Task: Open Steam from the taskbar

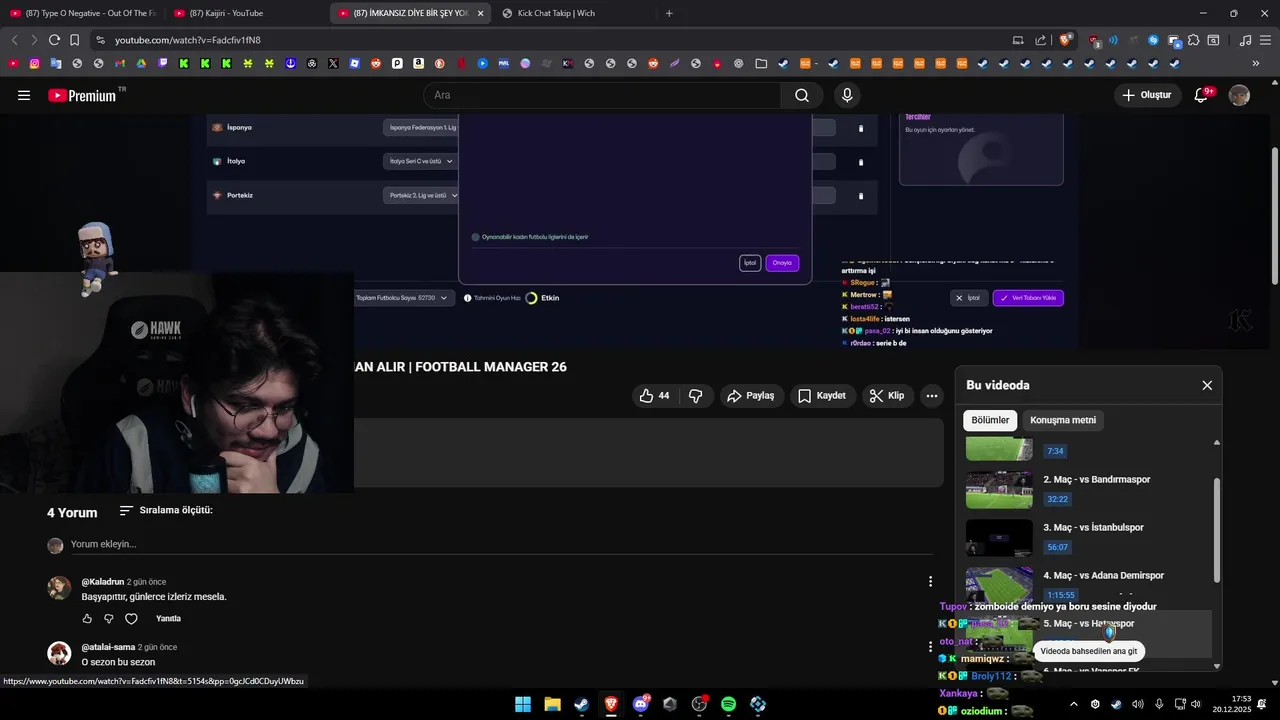Action: click(x=581, y=704)
